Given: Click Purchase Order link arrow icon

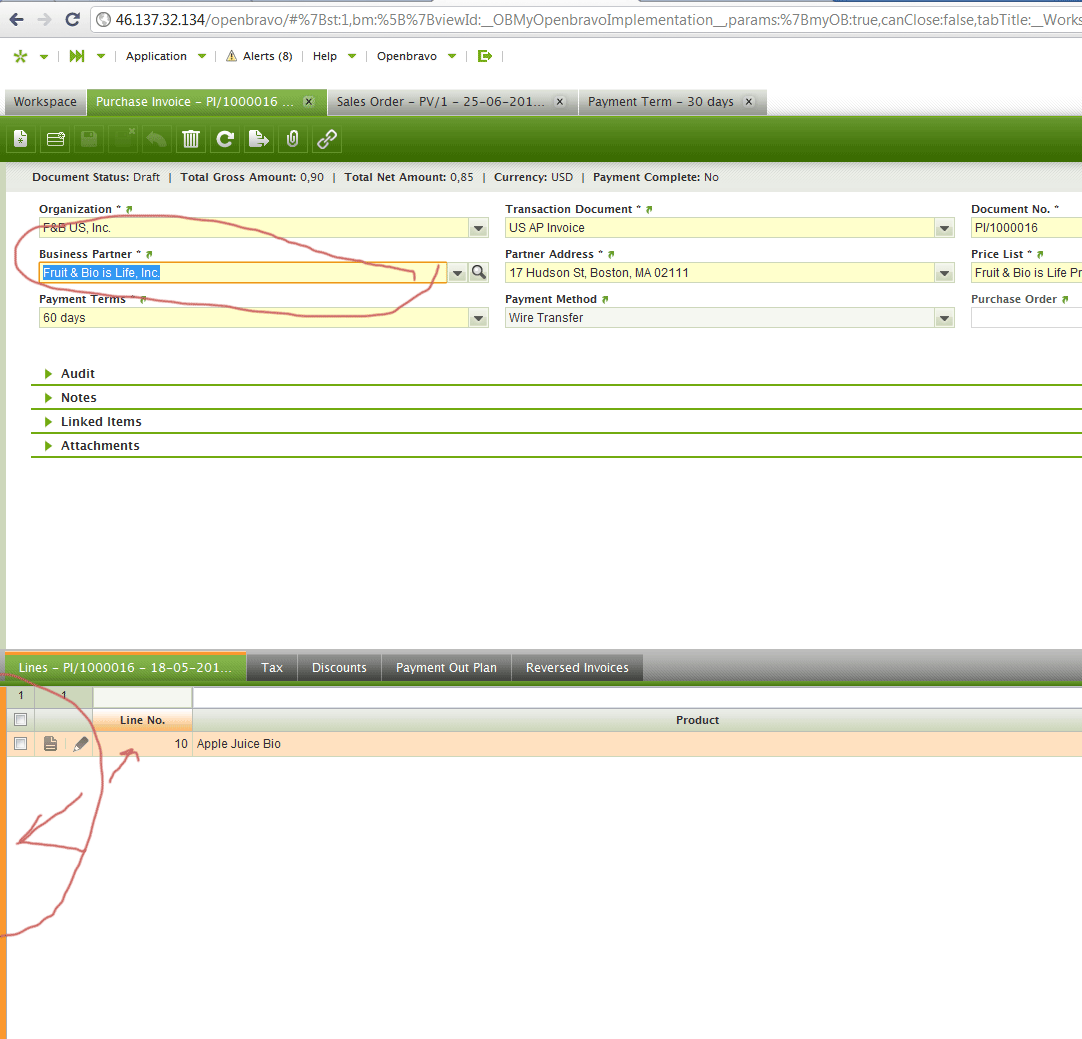Looking at the screenshot, I should pos(1065,299).
